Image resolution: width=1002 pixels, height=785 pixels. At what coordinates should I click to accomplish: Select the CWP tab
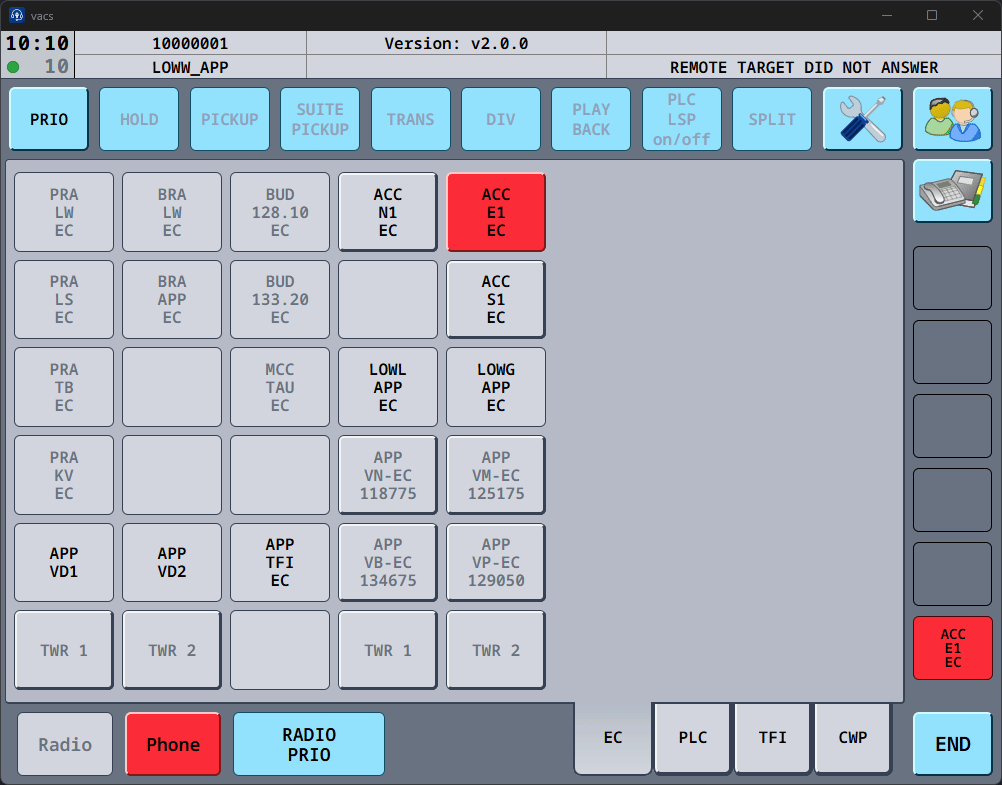853,738
